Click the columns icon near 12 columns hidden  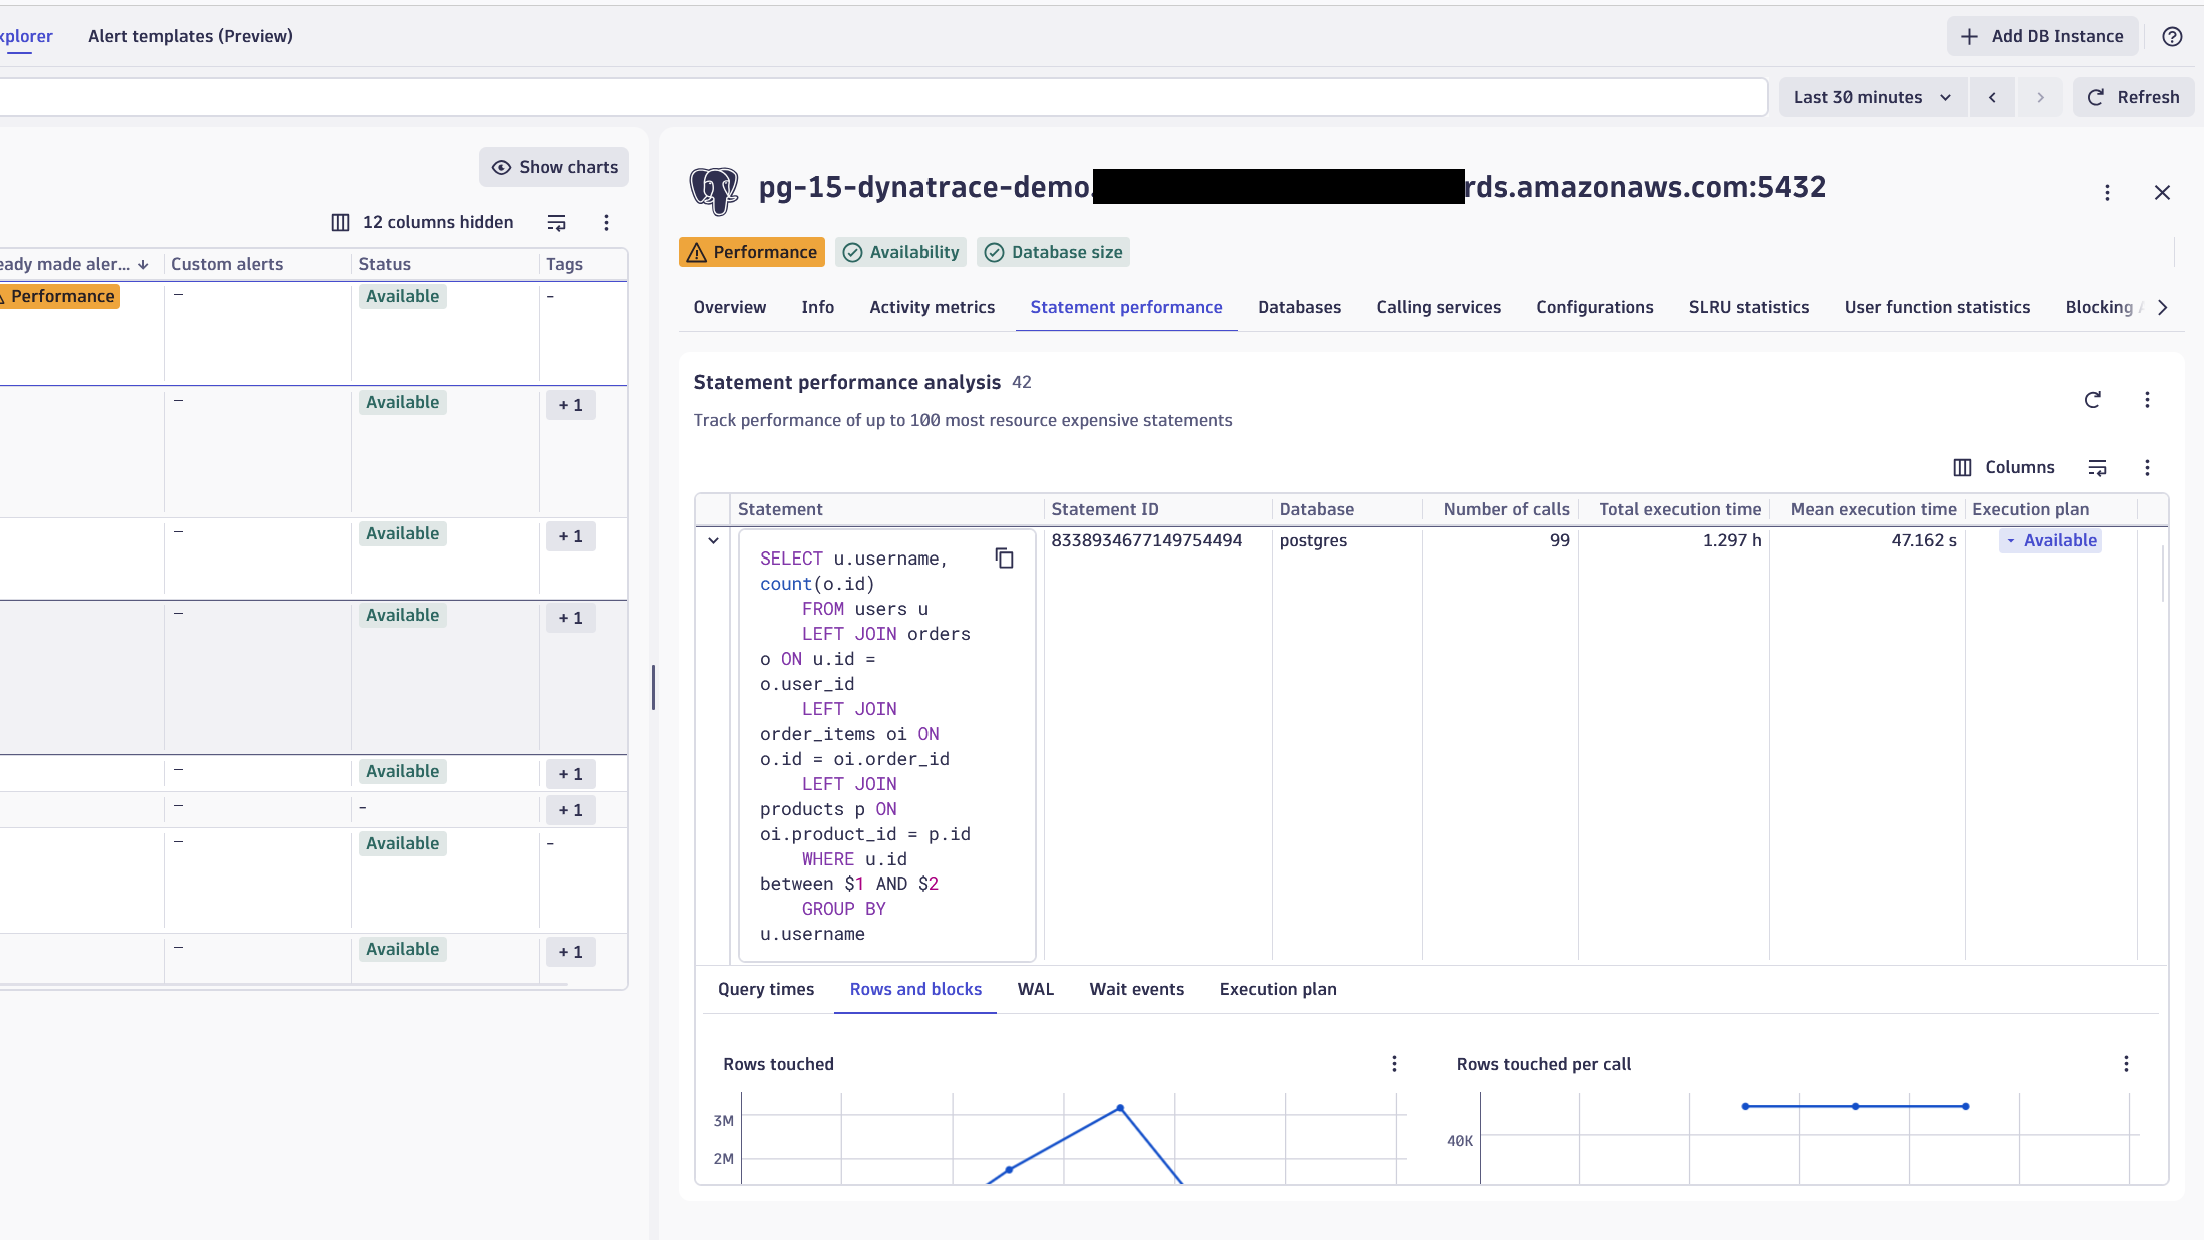[x=339, y=222]
